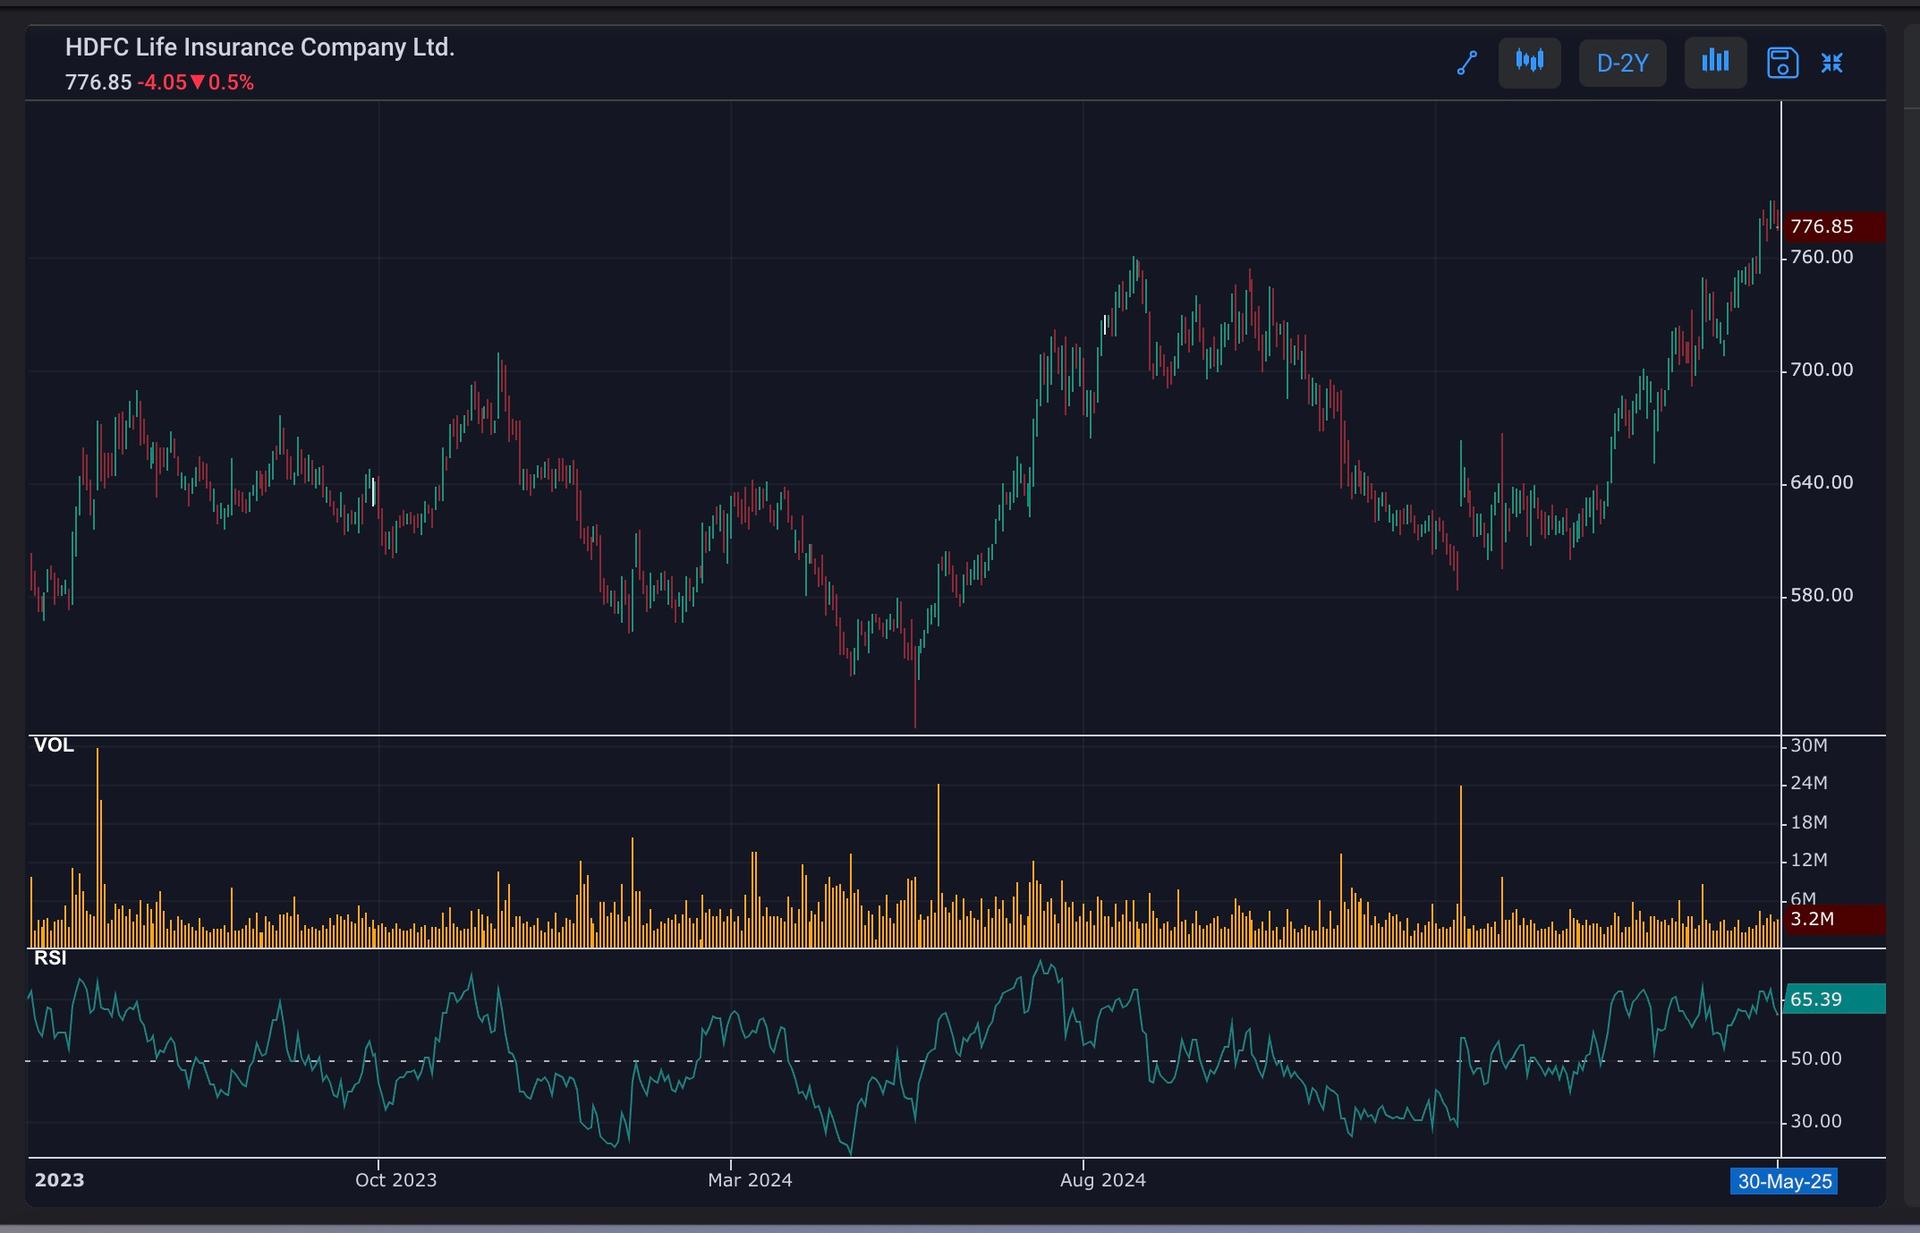Click the 24M volume axis label
Screen dimensions: 1920x1233
(1809, 783)
